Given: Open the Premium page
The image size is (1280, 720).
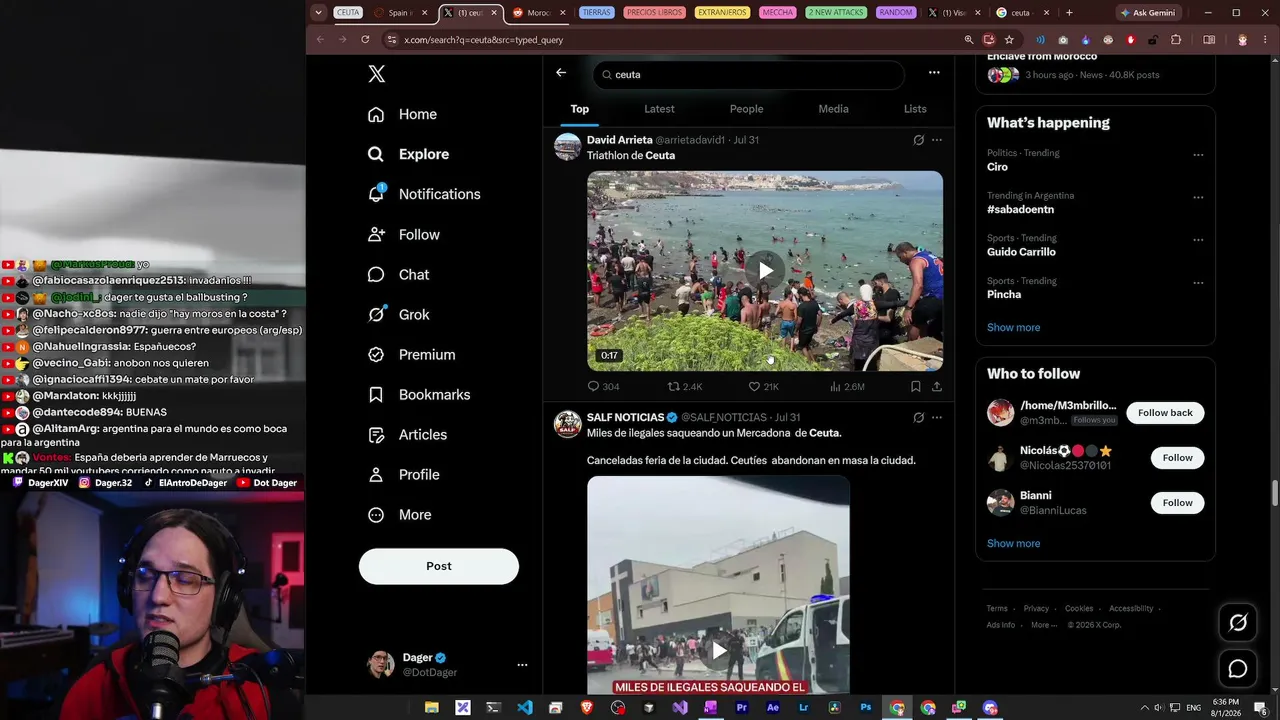Looking at the screenshot, I should tap(411, 354).
